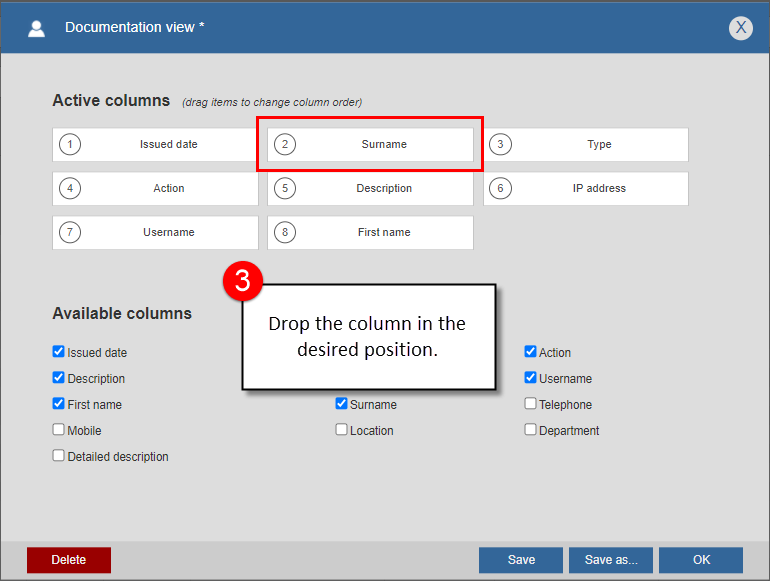Click the user profile icon in header
Image resolution: width=770 pixels, height=581 pixels.
pos(36,28)
